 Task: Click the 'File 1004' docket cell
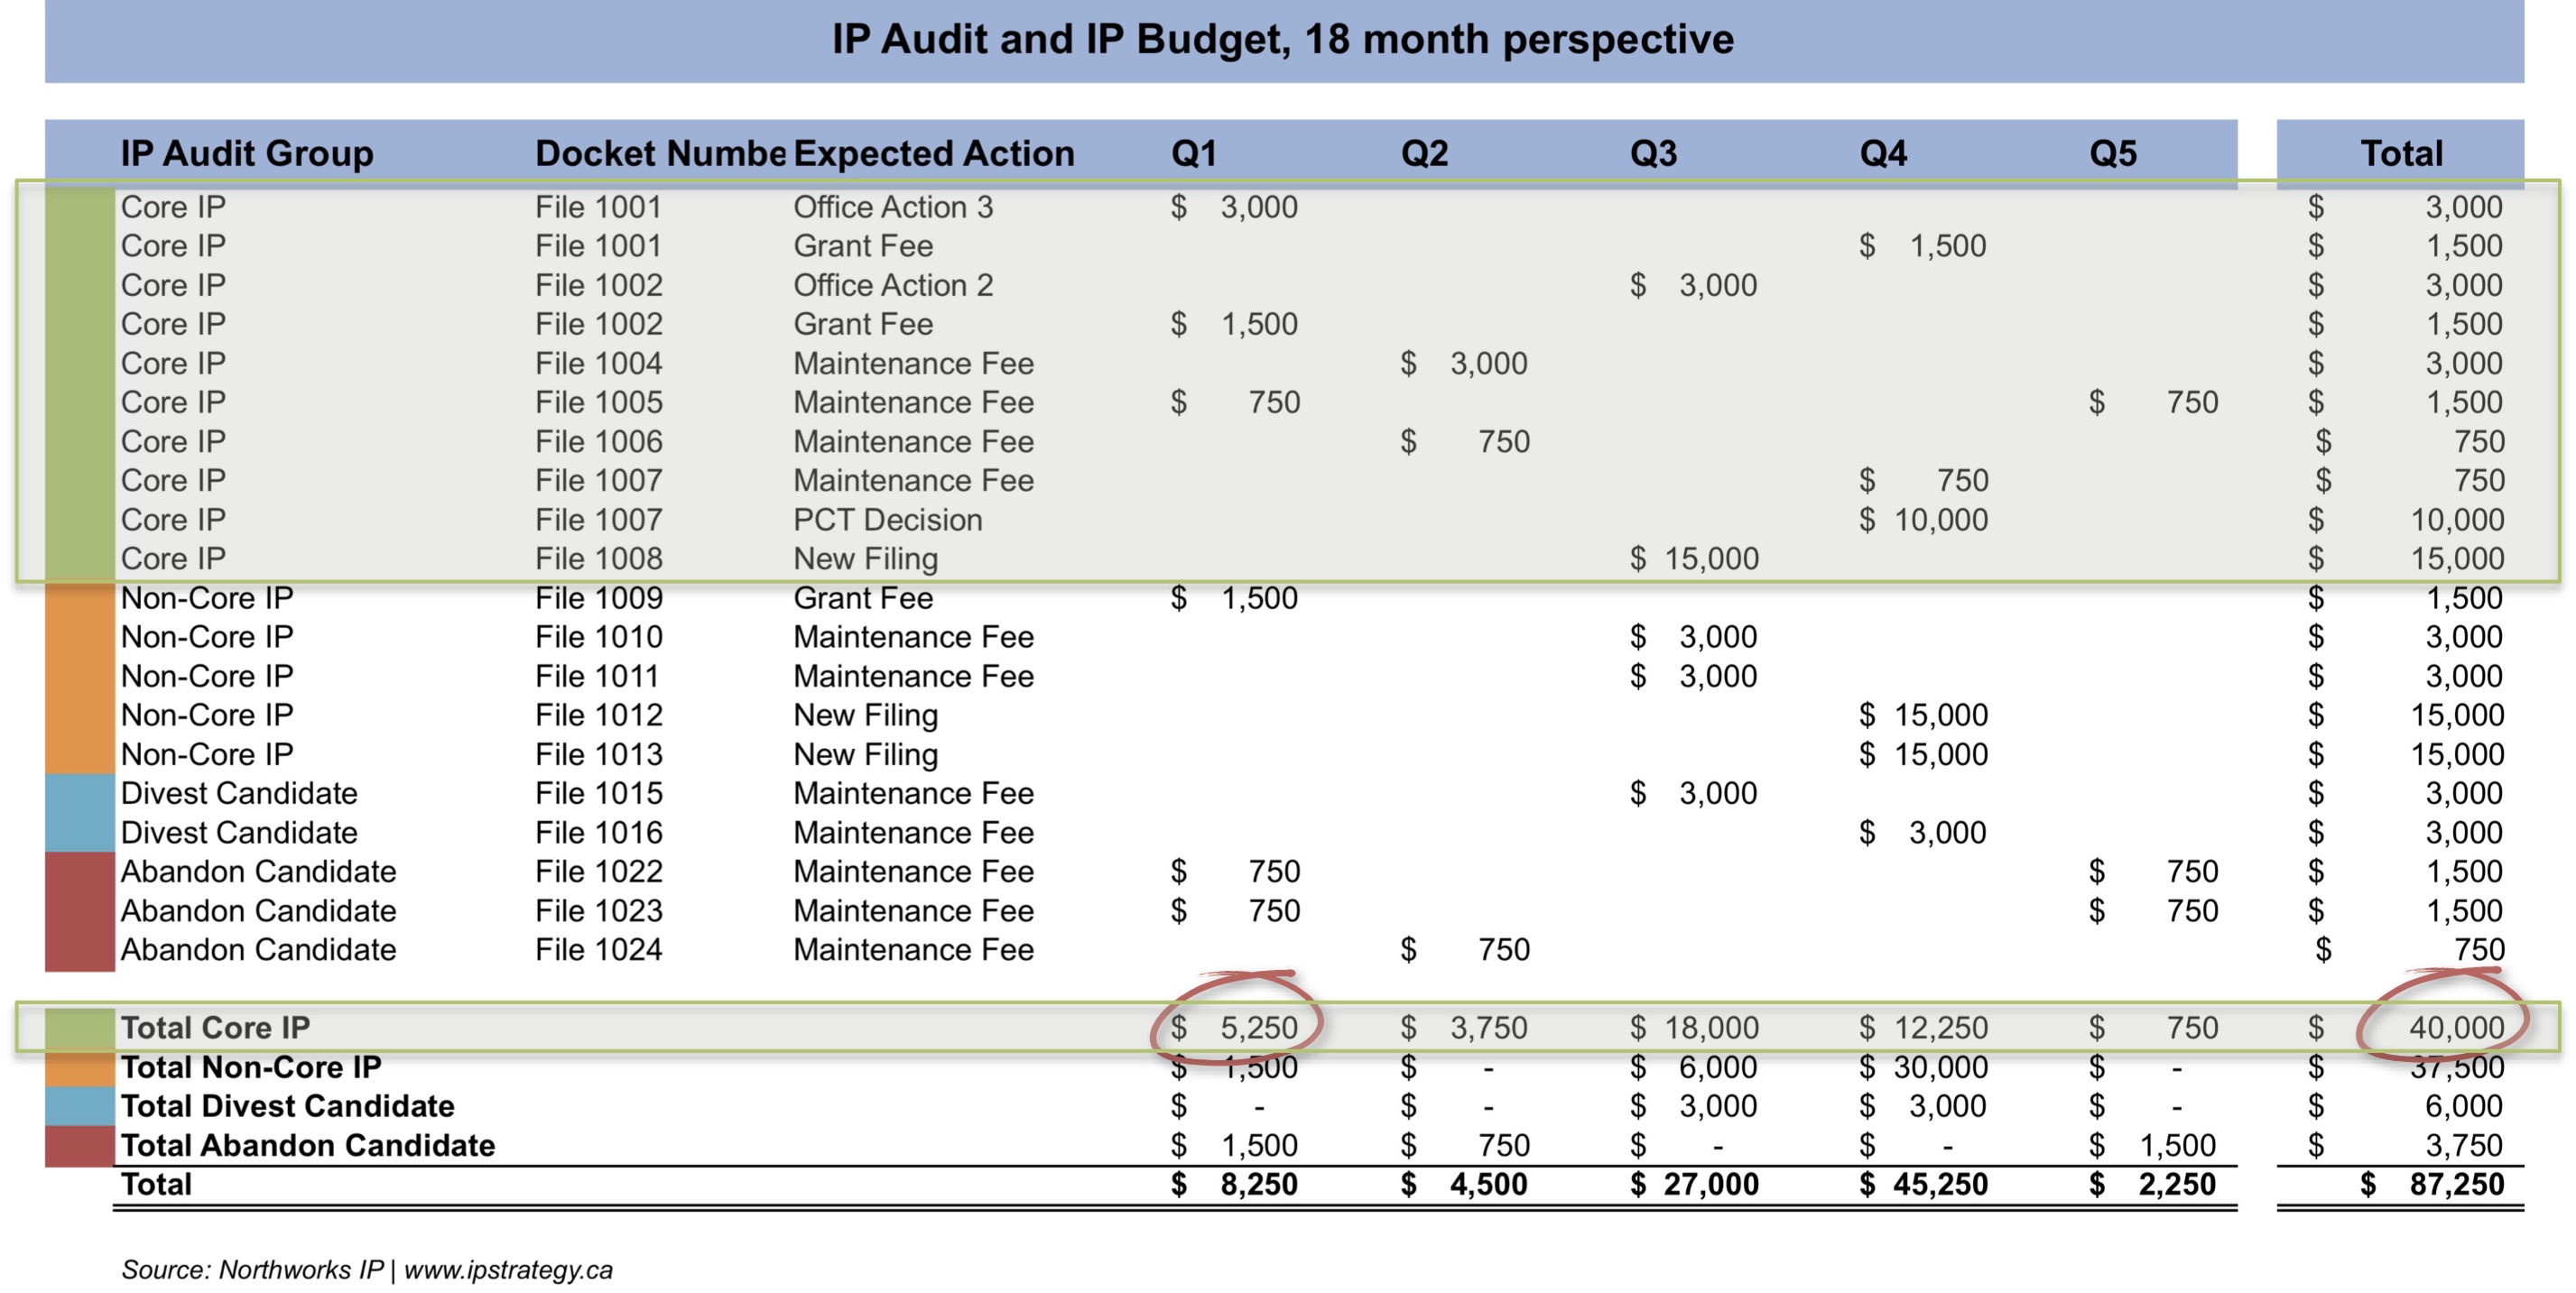(x=598, y=363)
